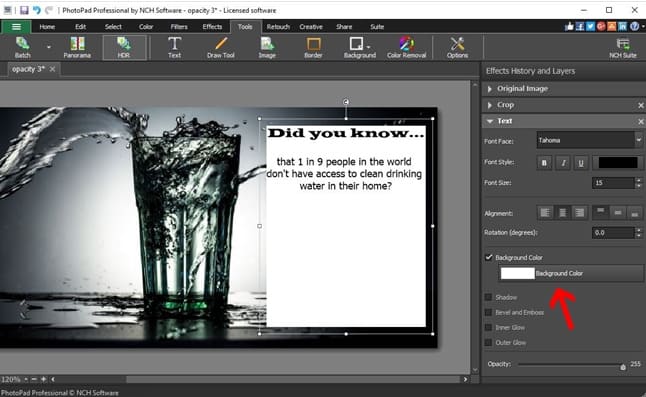Click the Background Color picker button

coord(571,273)
